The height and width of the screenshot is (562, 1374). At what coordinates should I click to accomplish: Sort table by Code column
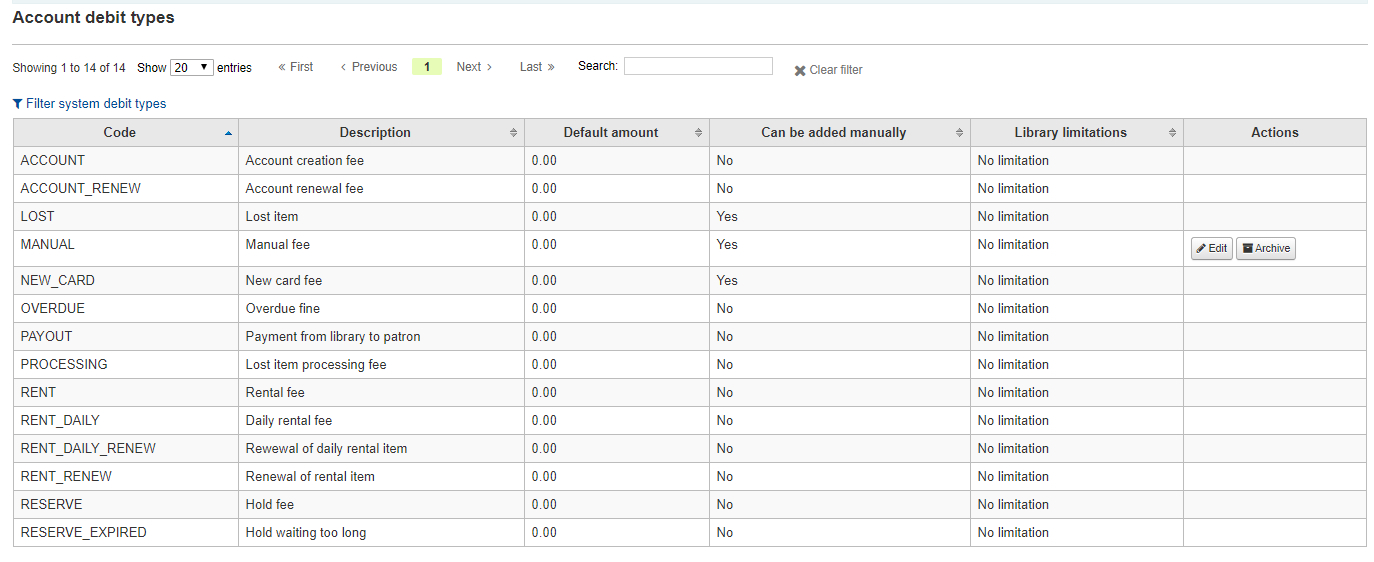[120, 133]
